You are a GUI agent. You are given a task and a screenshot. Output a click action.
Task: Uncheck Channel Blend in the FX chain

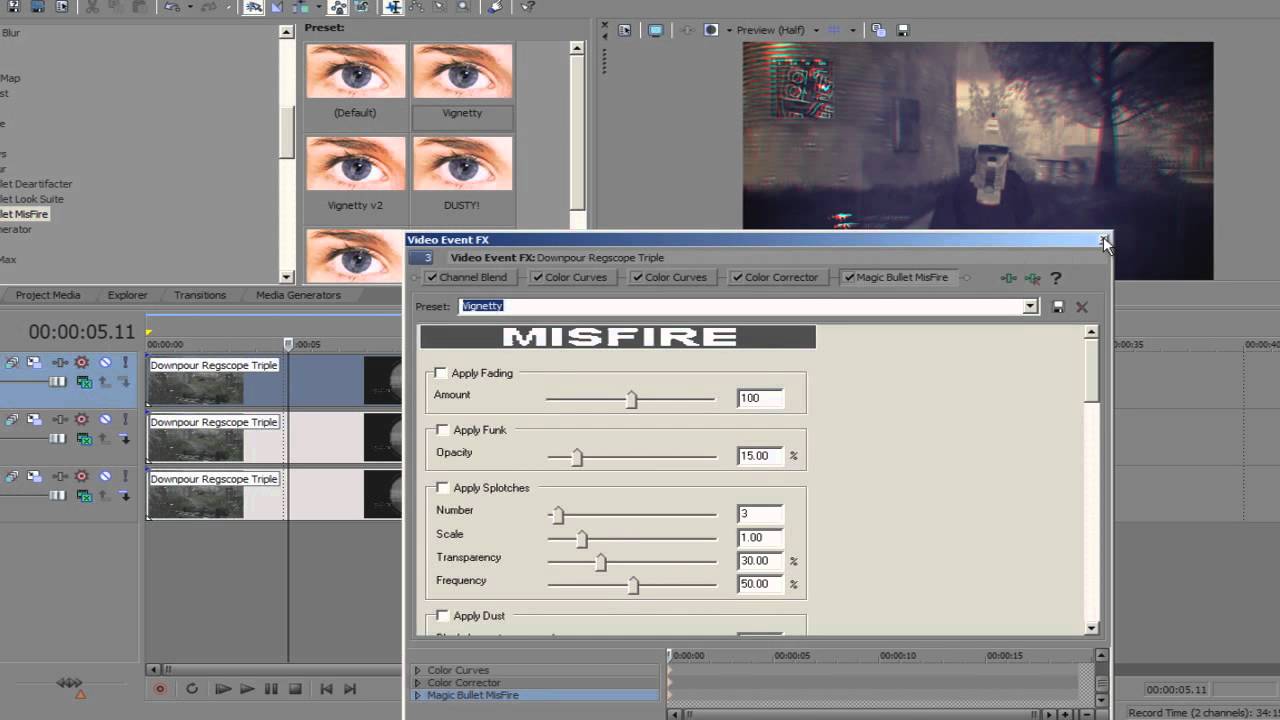point(432,277)
